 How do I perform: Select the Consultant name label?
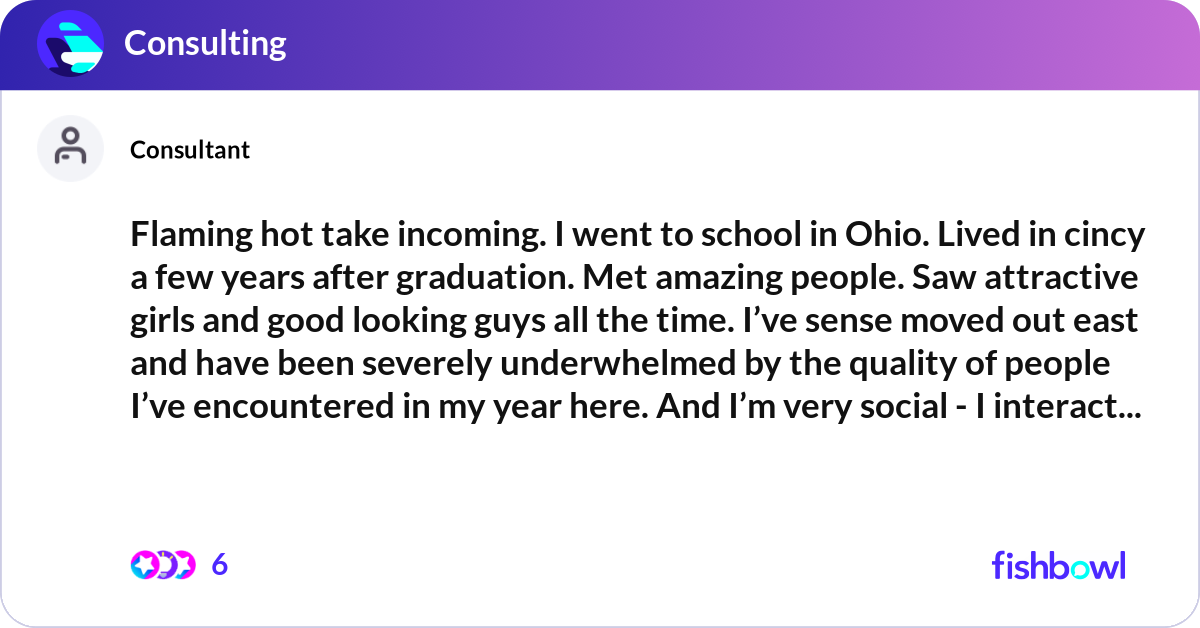pos(189,149)
